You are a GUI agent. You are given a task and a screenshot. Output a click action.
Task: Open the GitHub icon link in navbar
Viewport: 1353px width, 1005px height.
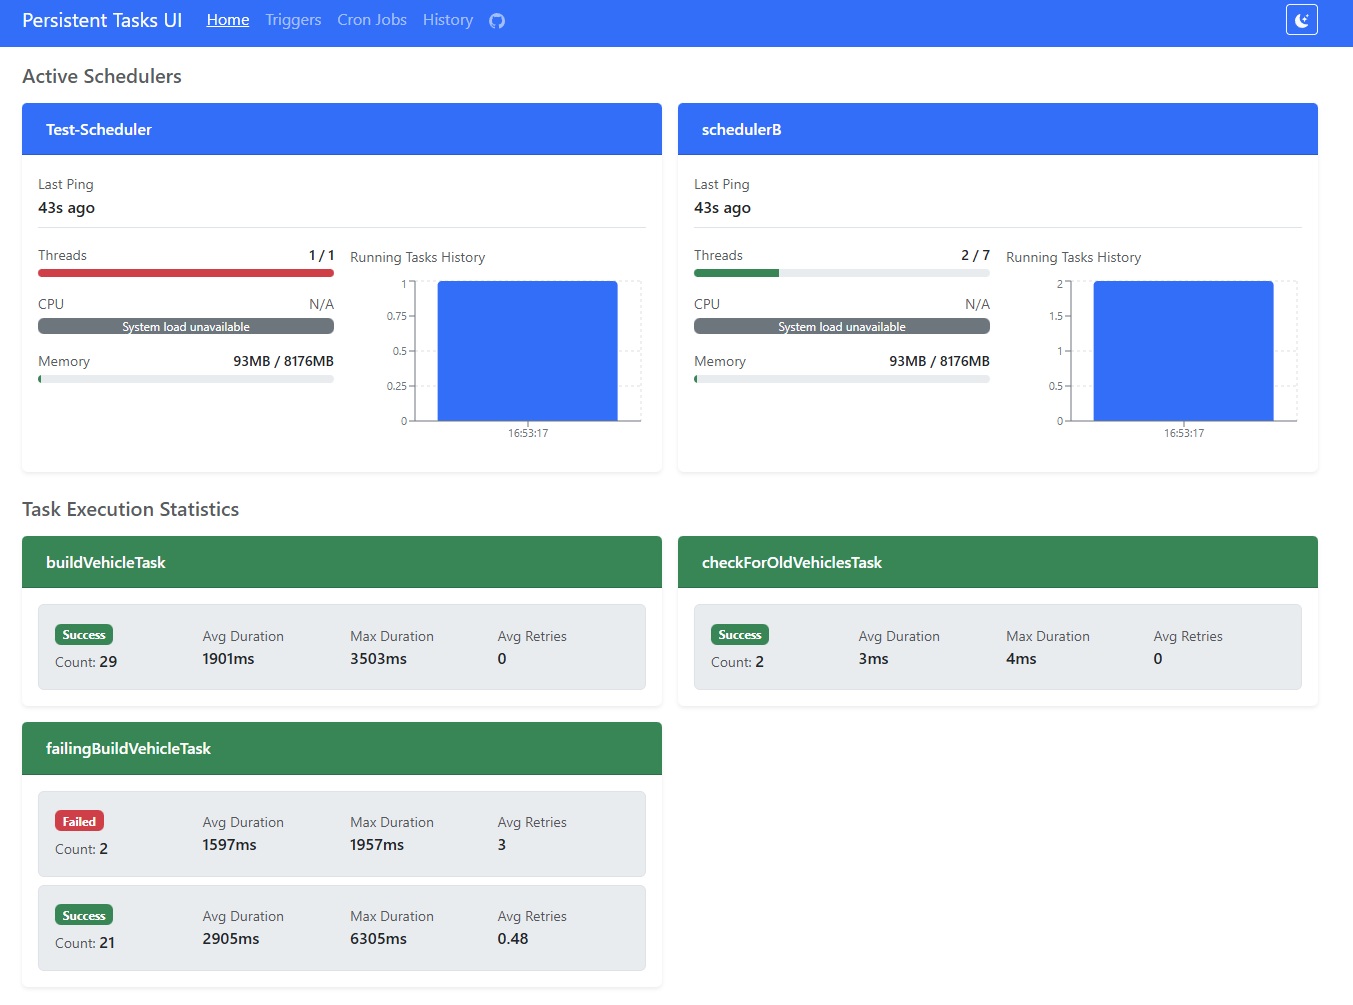point(497,21)
